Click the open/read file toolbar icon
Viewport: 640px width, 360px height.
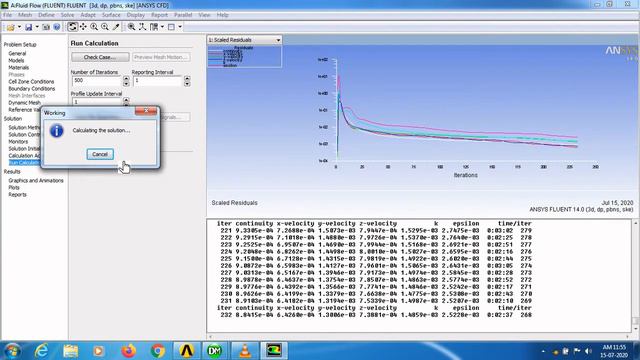(x=10, y=27)
